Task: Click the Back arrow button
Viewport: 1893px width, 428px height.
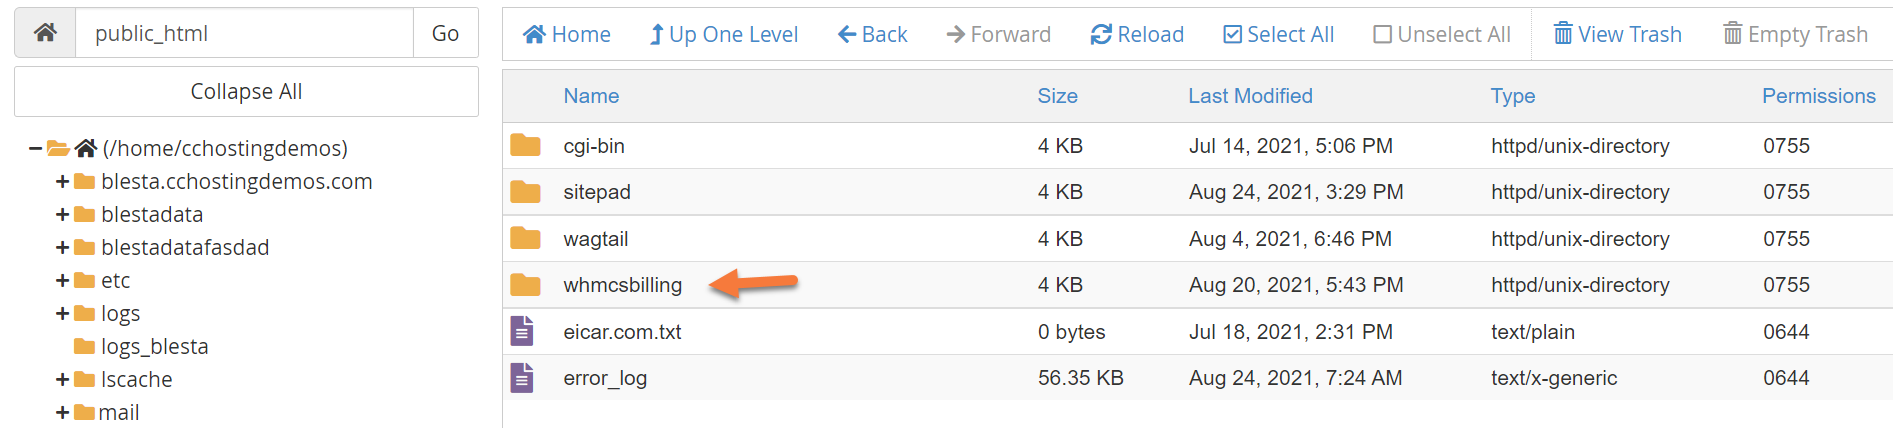Action: tap(872, 35)
